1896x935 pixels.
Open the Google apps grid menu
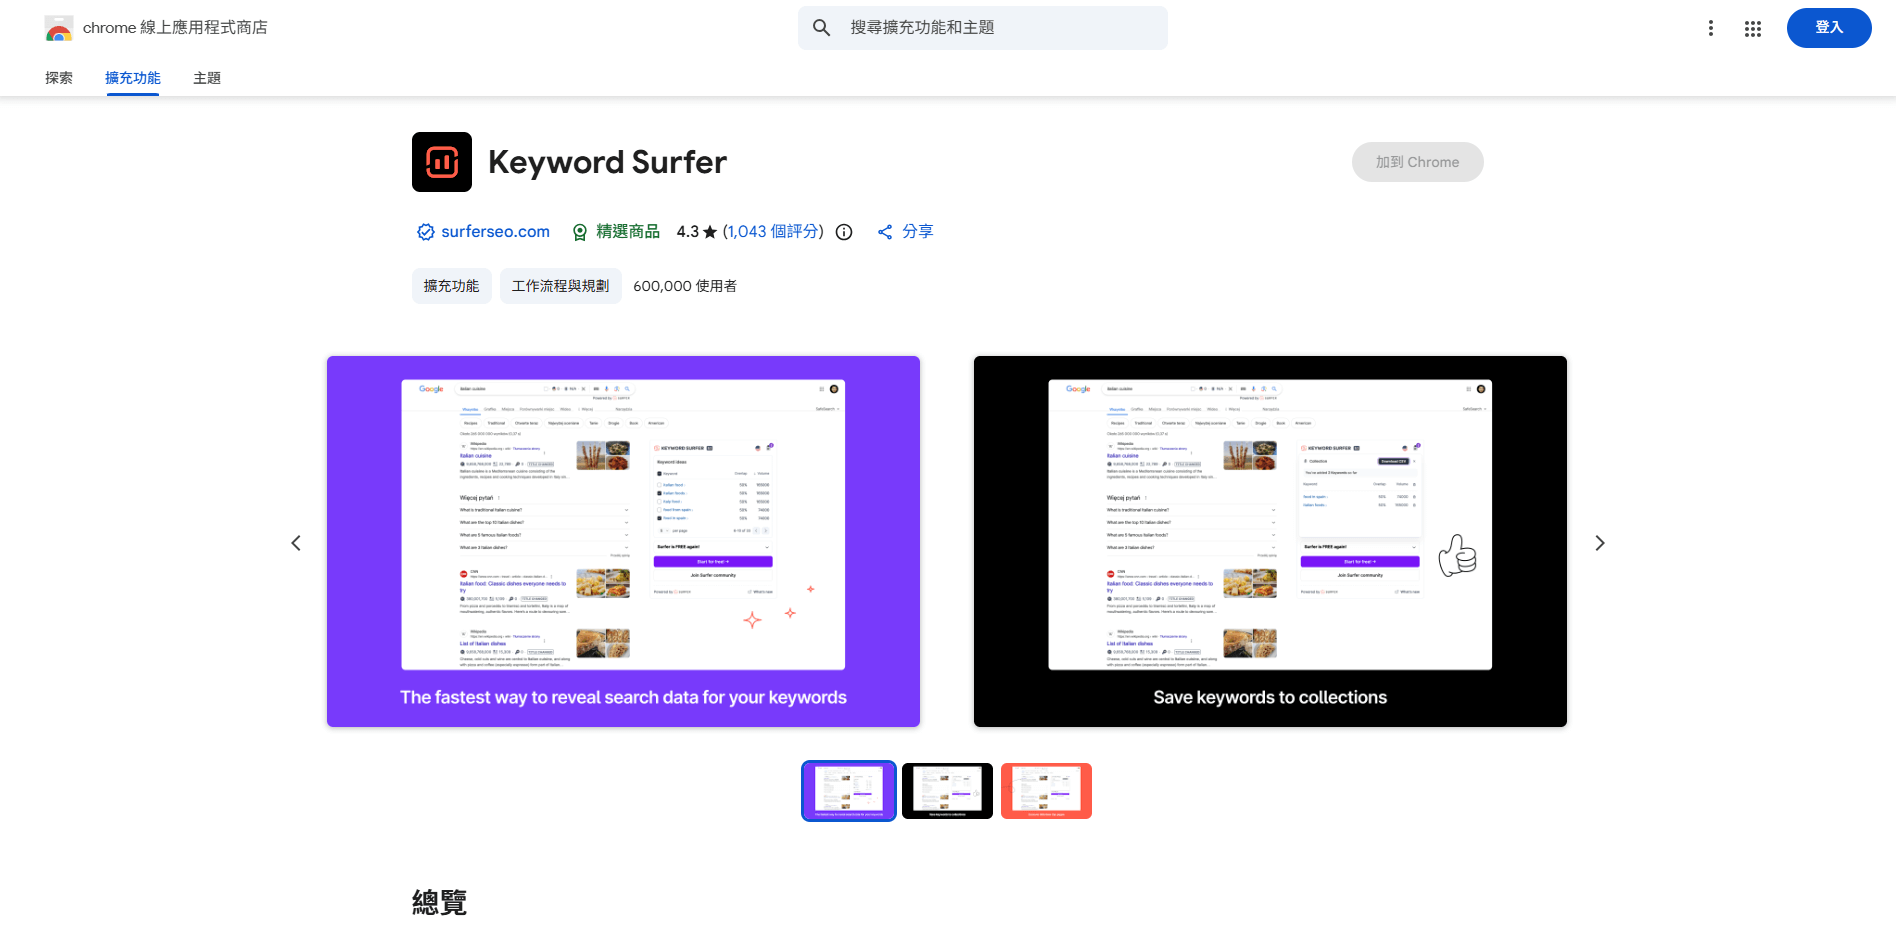click(1753, 28)
